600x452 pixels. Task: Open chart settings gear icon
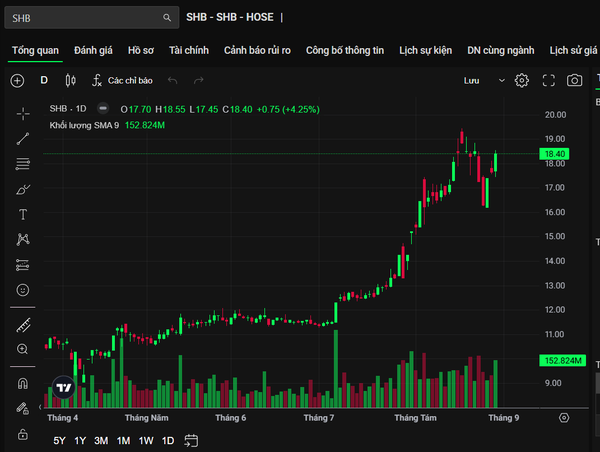pos(522,80)
